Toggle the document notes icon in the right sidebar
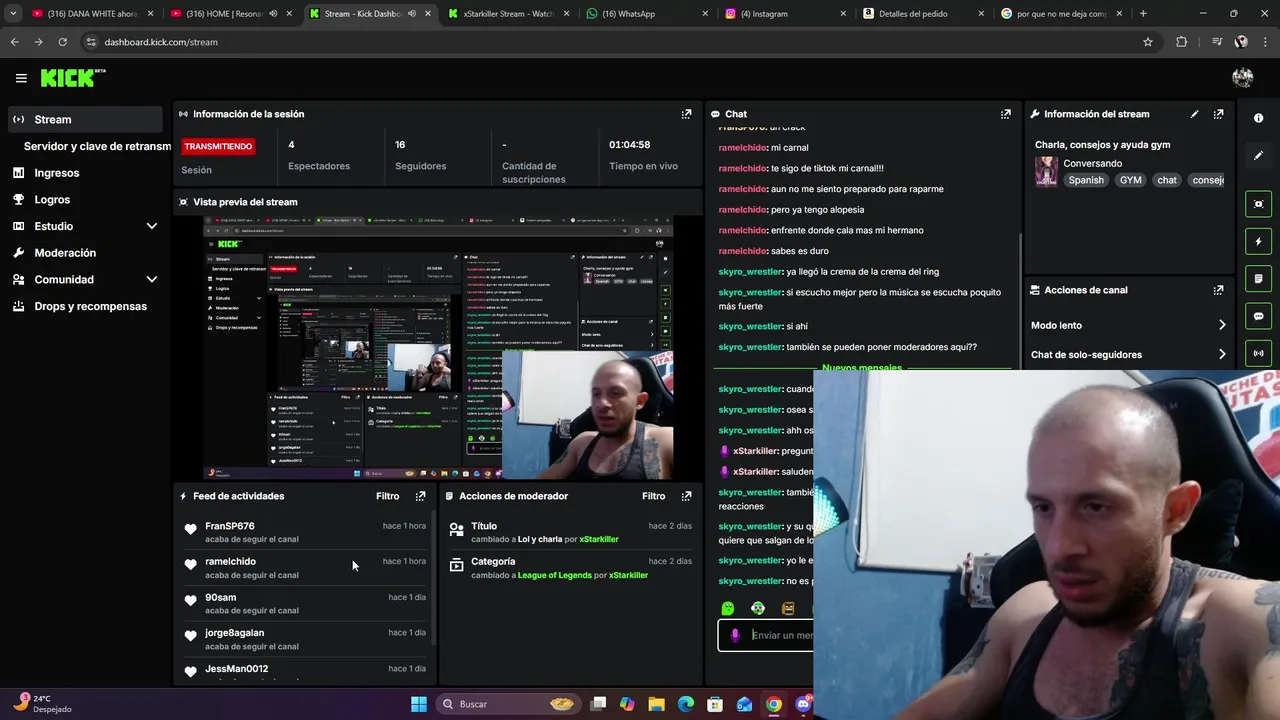The image size is (1280, 720). 1258,278
